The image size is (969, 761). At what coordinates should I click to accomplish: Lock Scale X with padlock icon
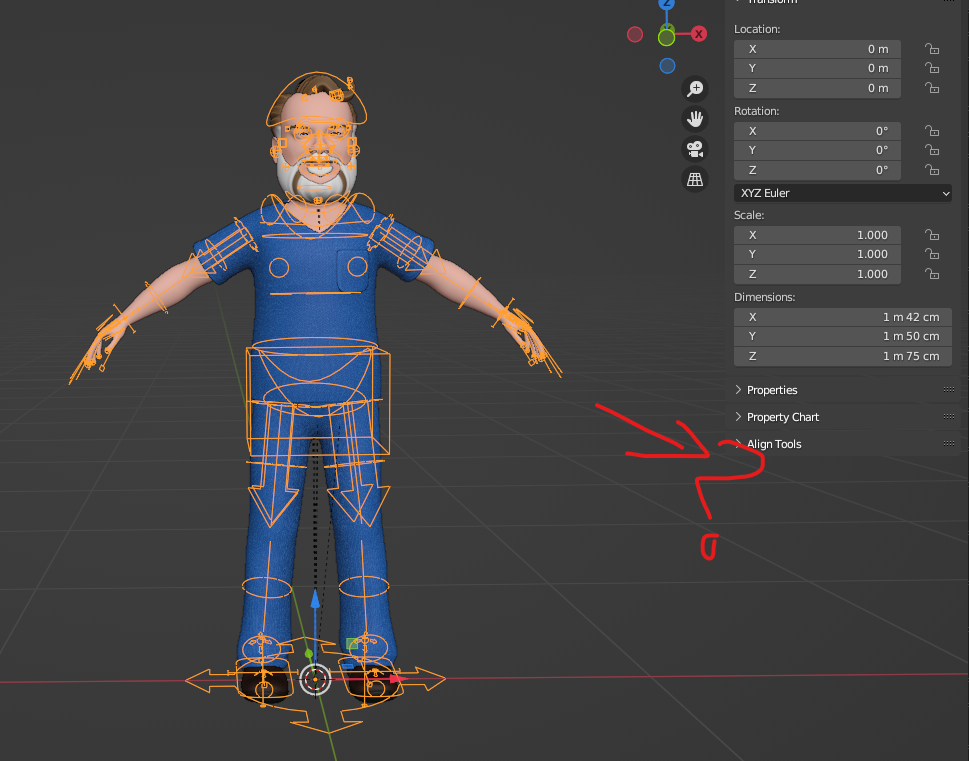pos(932,235)
